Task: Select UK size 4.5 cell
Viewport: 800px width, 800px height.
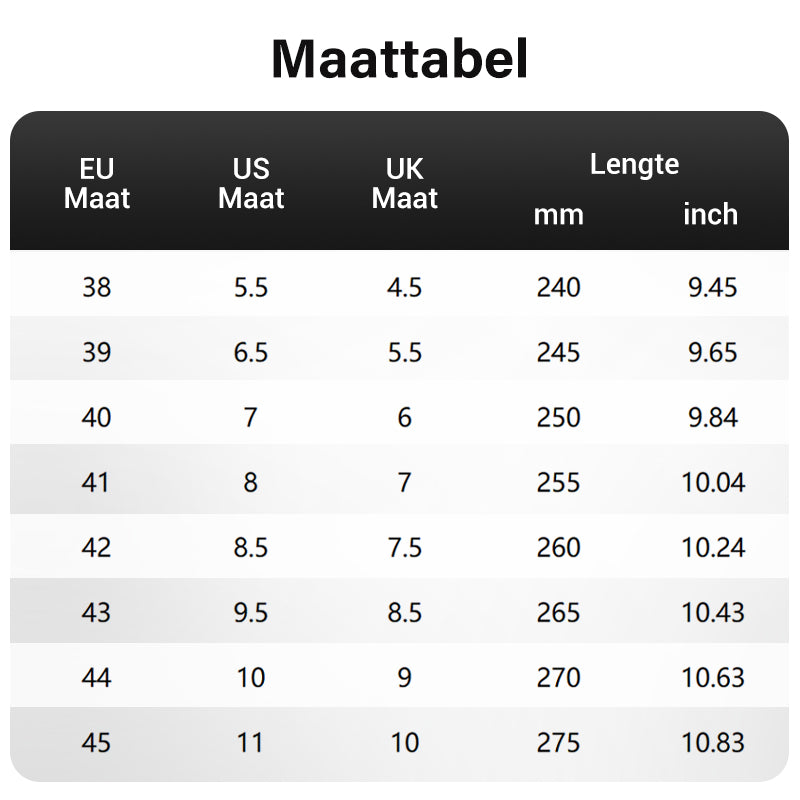Action: pos(405,288)
